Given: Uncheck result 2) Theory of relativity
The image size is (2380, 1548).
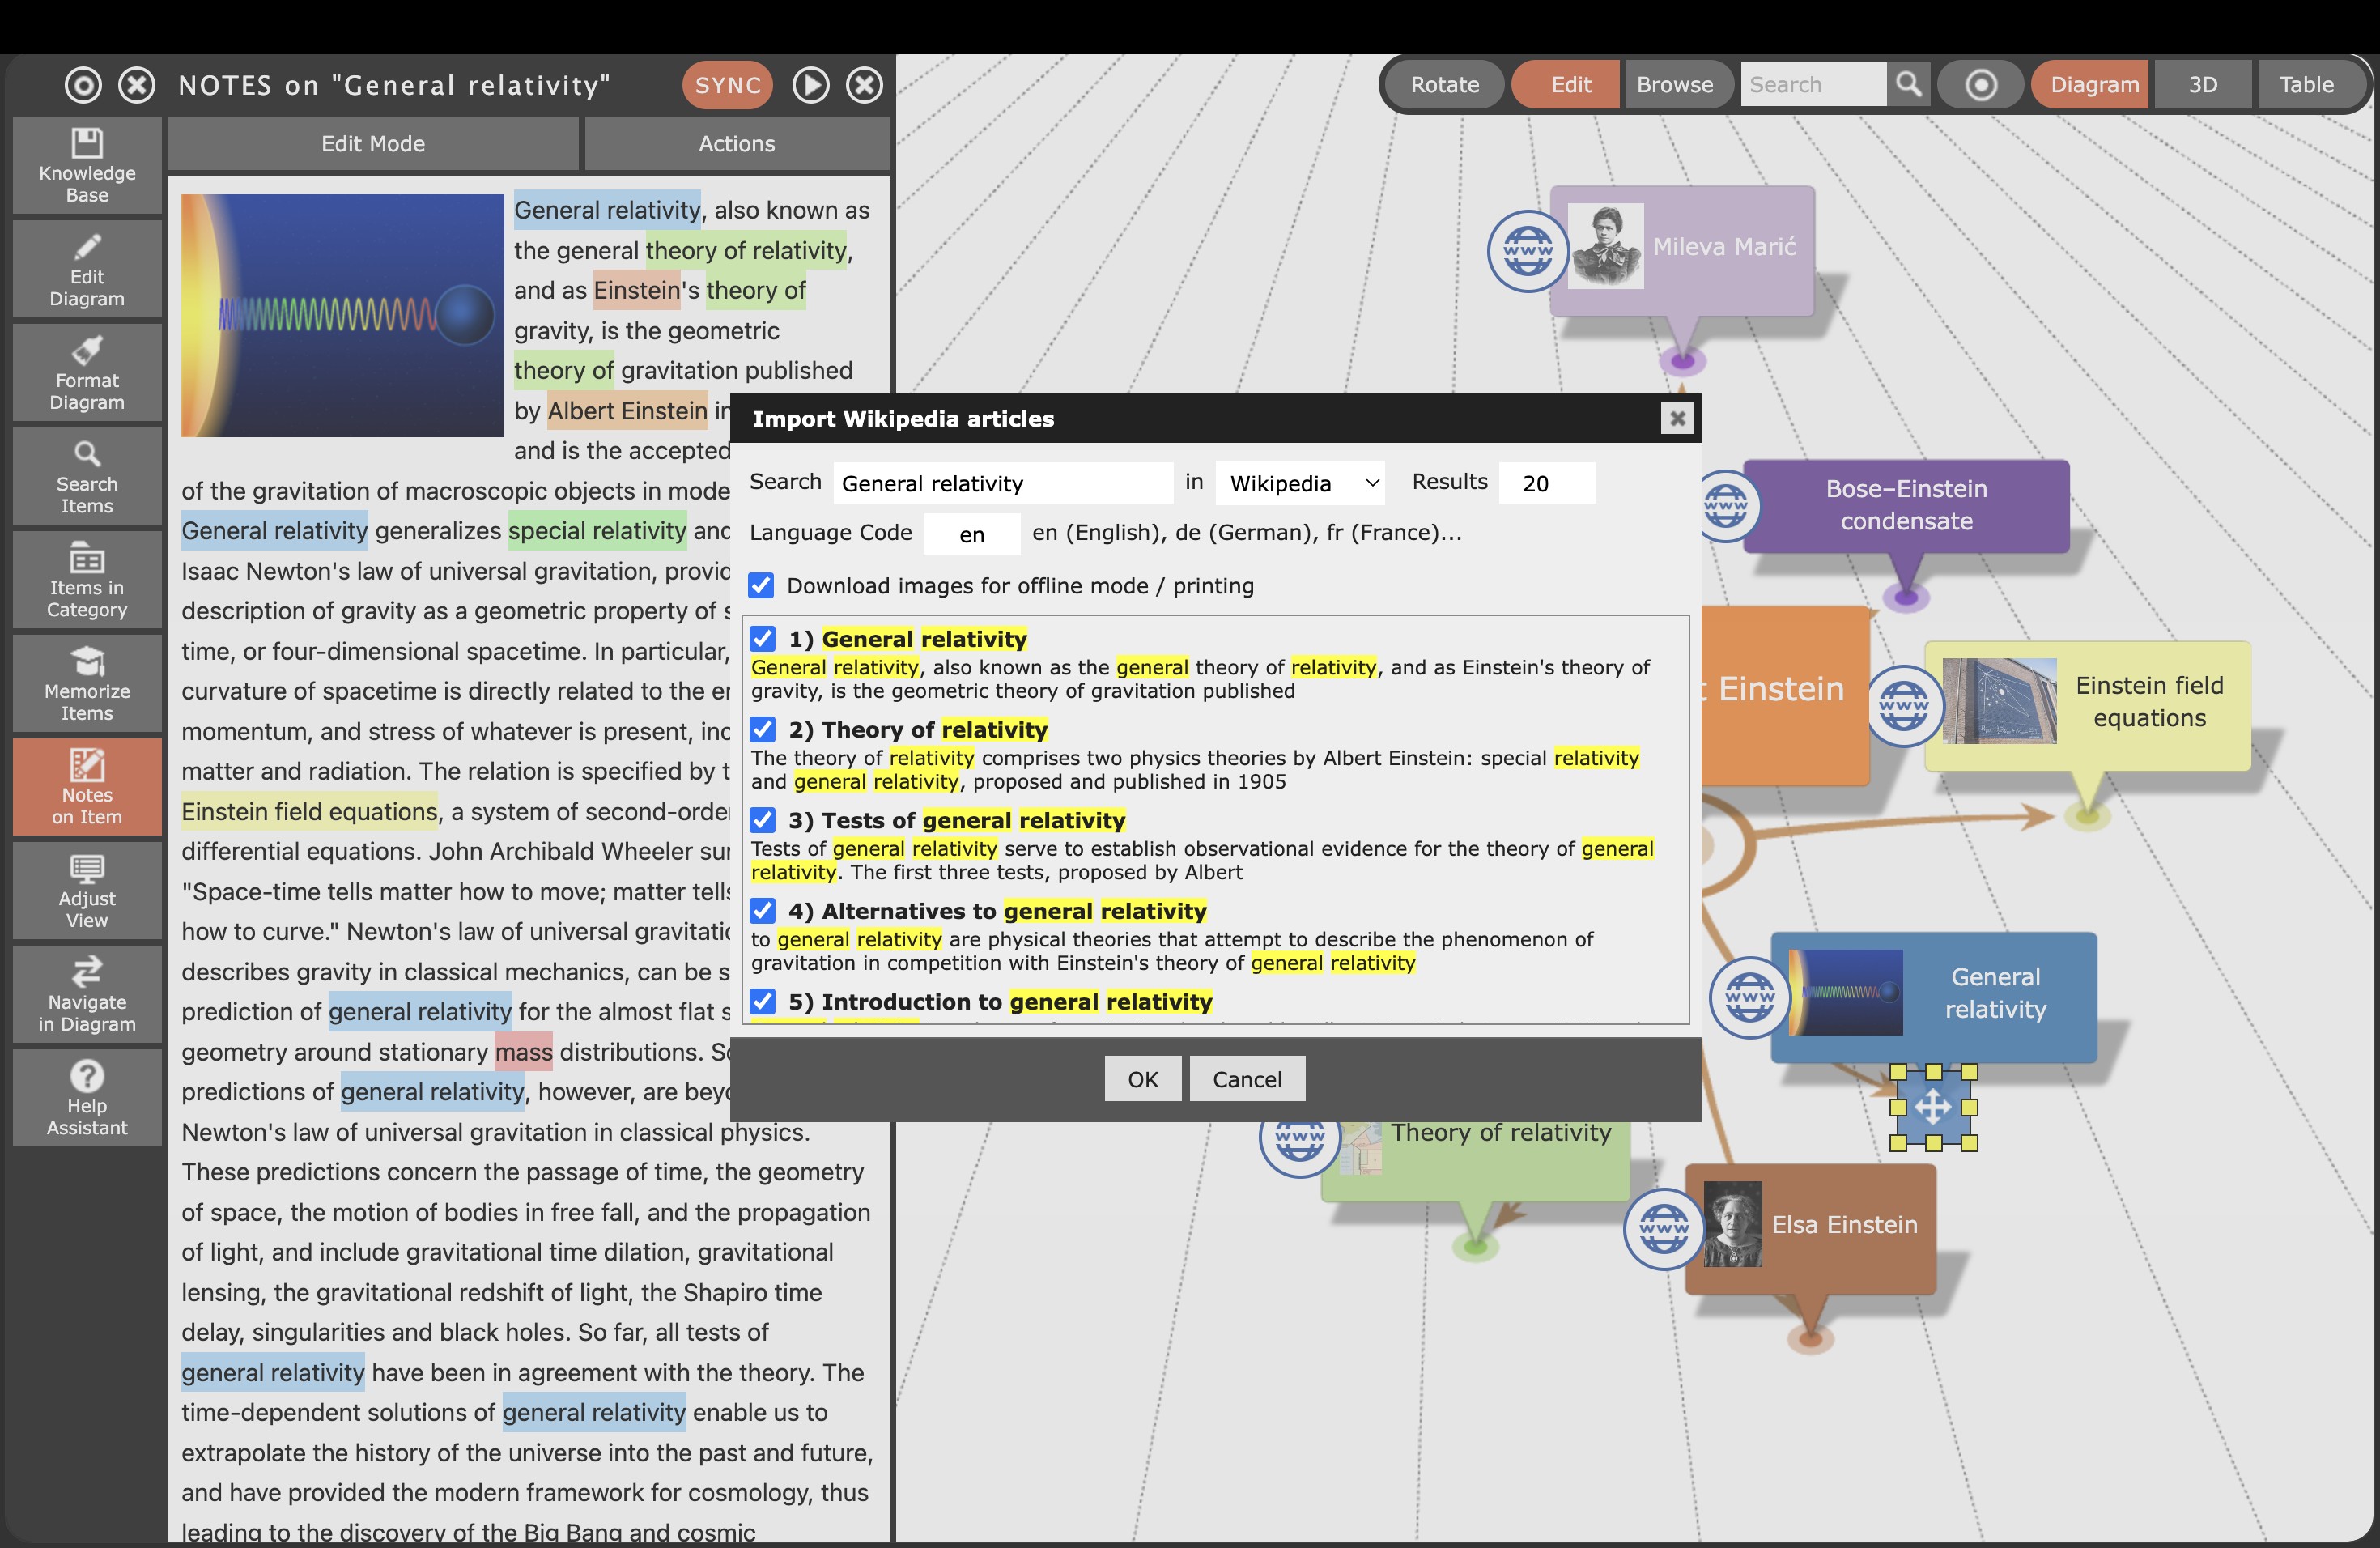Looking at the screenshot, I should pyautogui.click(x=763, y=729).
